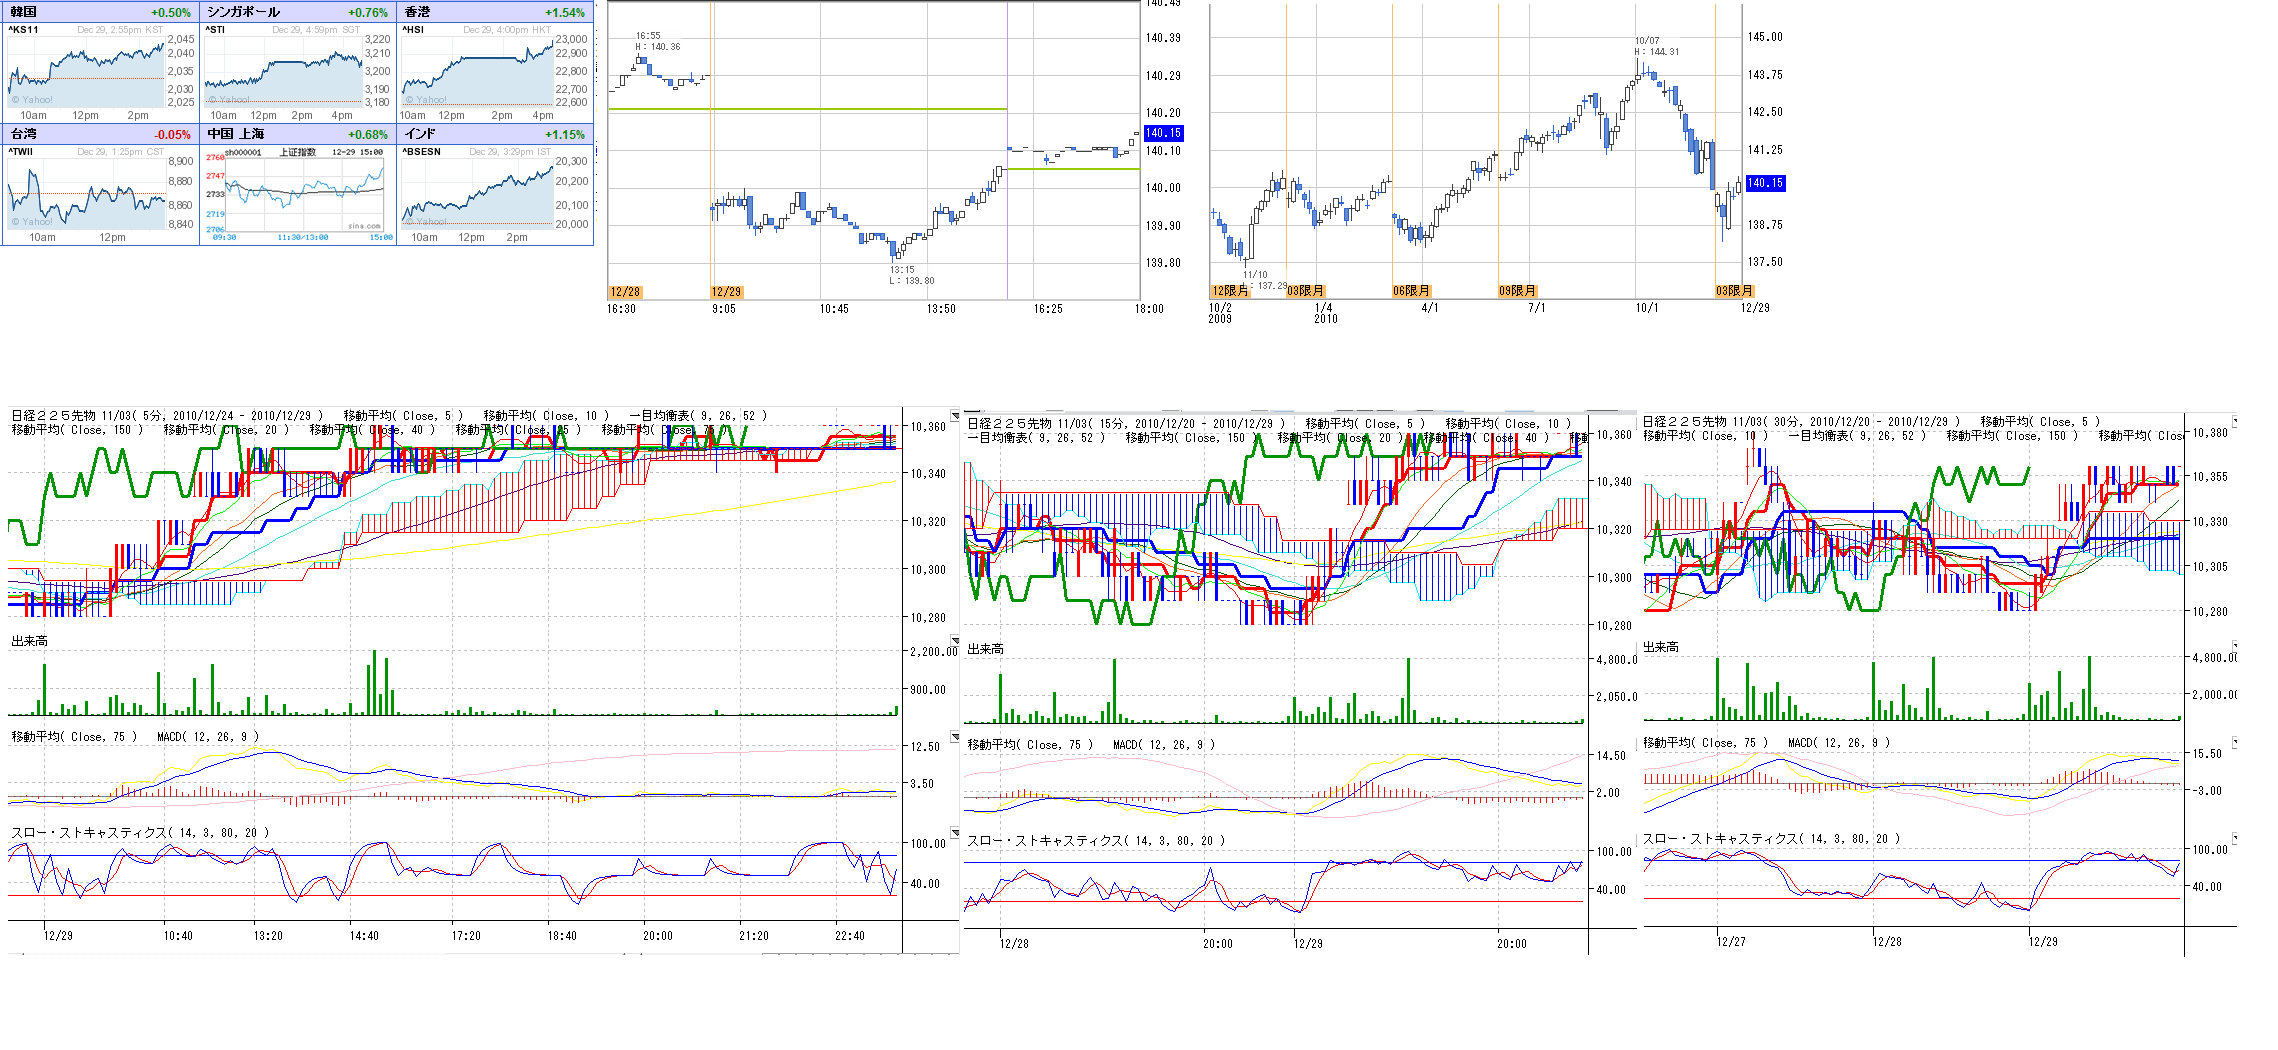This screenshot has height=1050, width=2278.
Task: Click the 12/28 orange date label
Action: pyautogui.click(x=625, y=292)
